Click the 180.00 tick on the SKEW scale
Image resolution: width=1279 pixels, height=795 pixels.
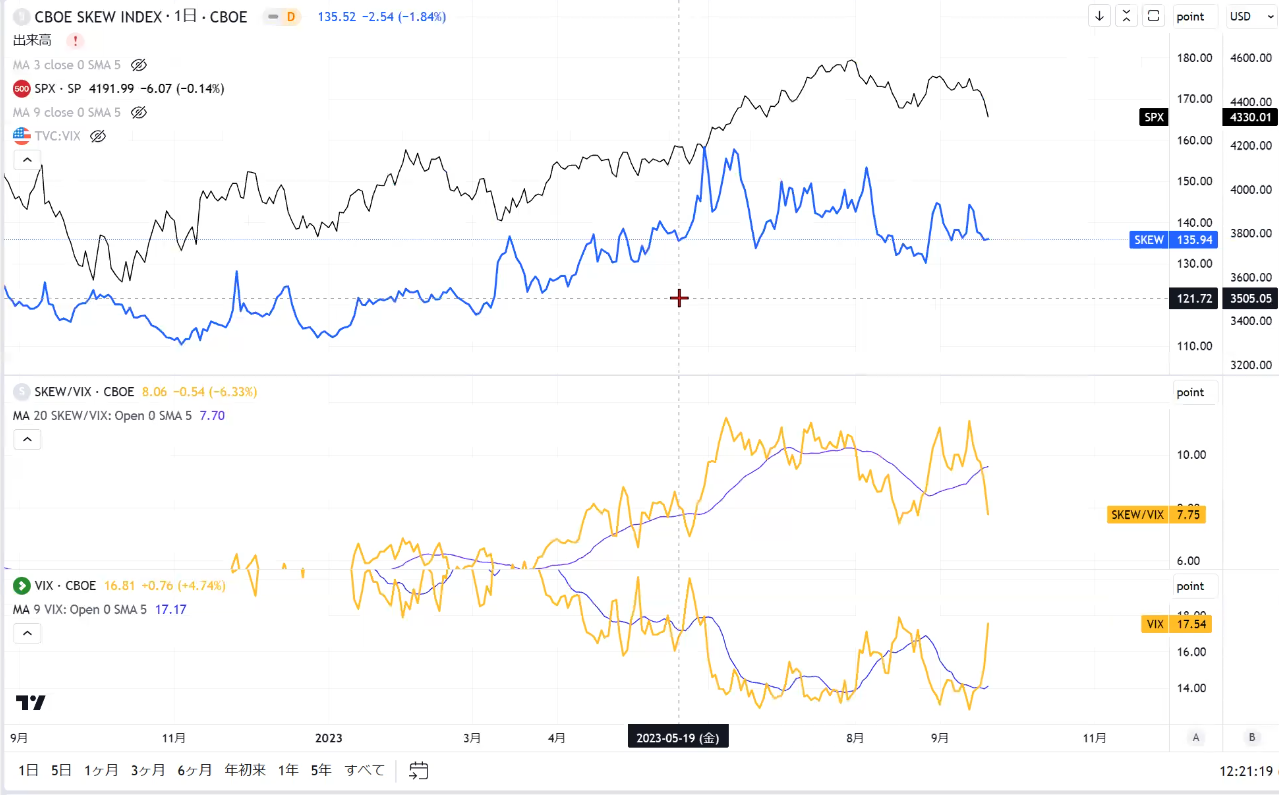1195,58
